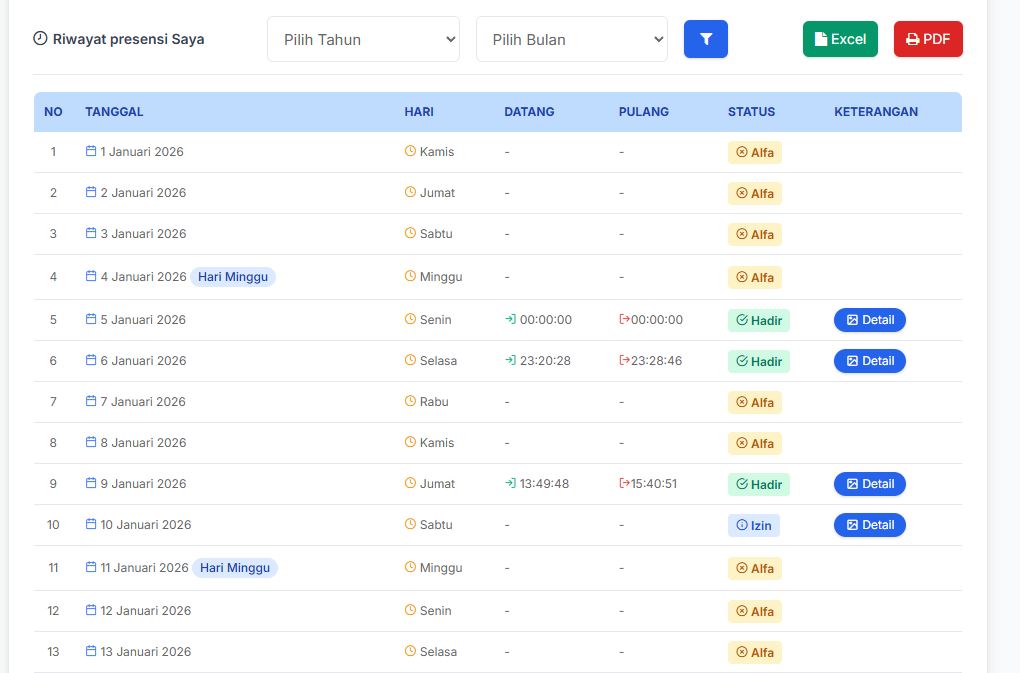Open Detail for 5 Januari 2026
The height and width of the screenshot is (673, 1020).
coord(869,320)
